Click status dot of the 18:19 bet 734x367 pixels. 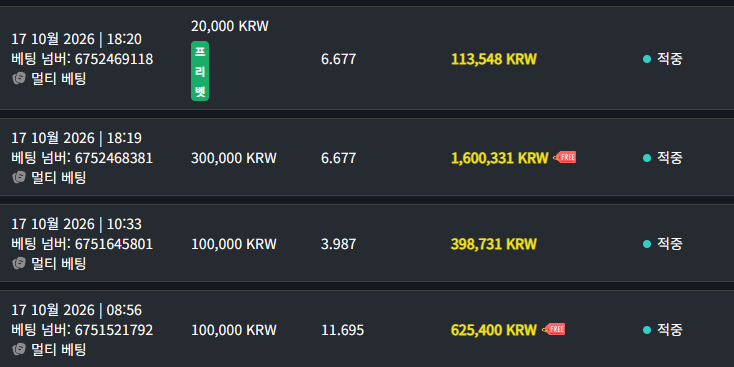(647, 158)
